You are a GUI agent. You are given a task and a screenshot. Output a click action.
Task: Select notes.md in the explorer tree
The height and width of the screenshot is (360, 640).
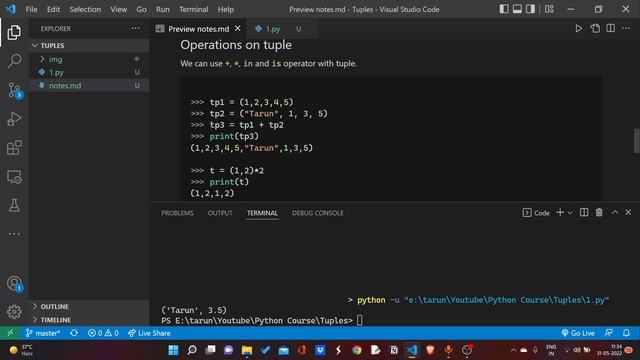pos(89,85)
